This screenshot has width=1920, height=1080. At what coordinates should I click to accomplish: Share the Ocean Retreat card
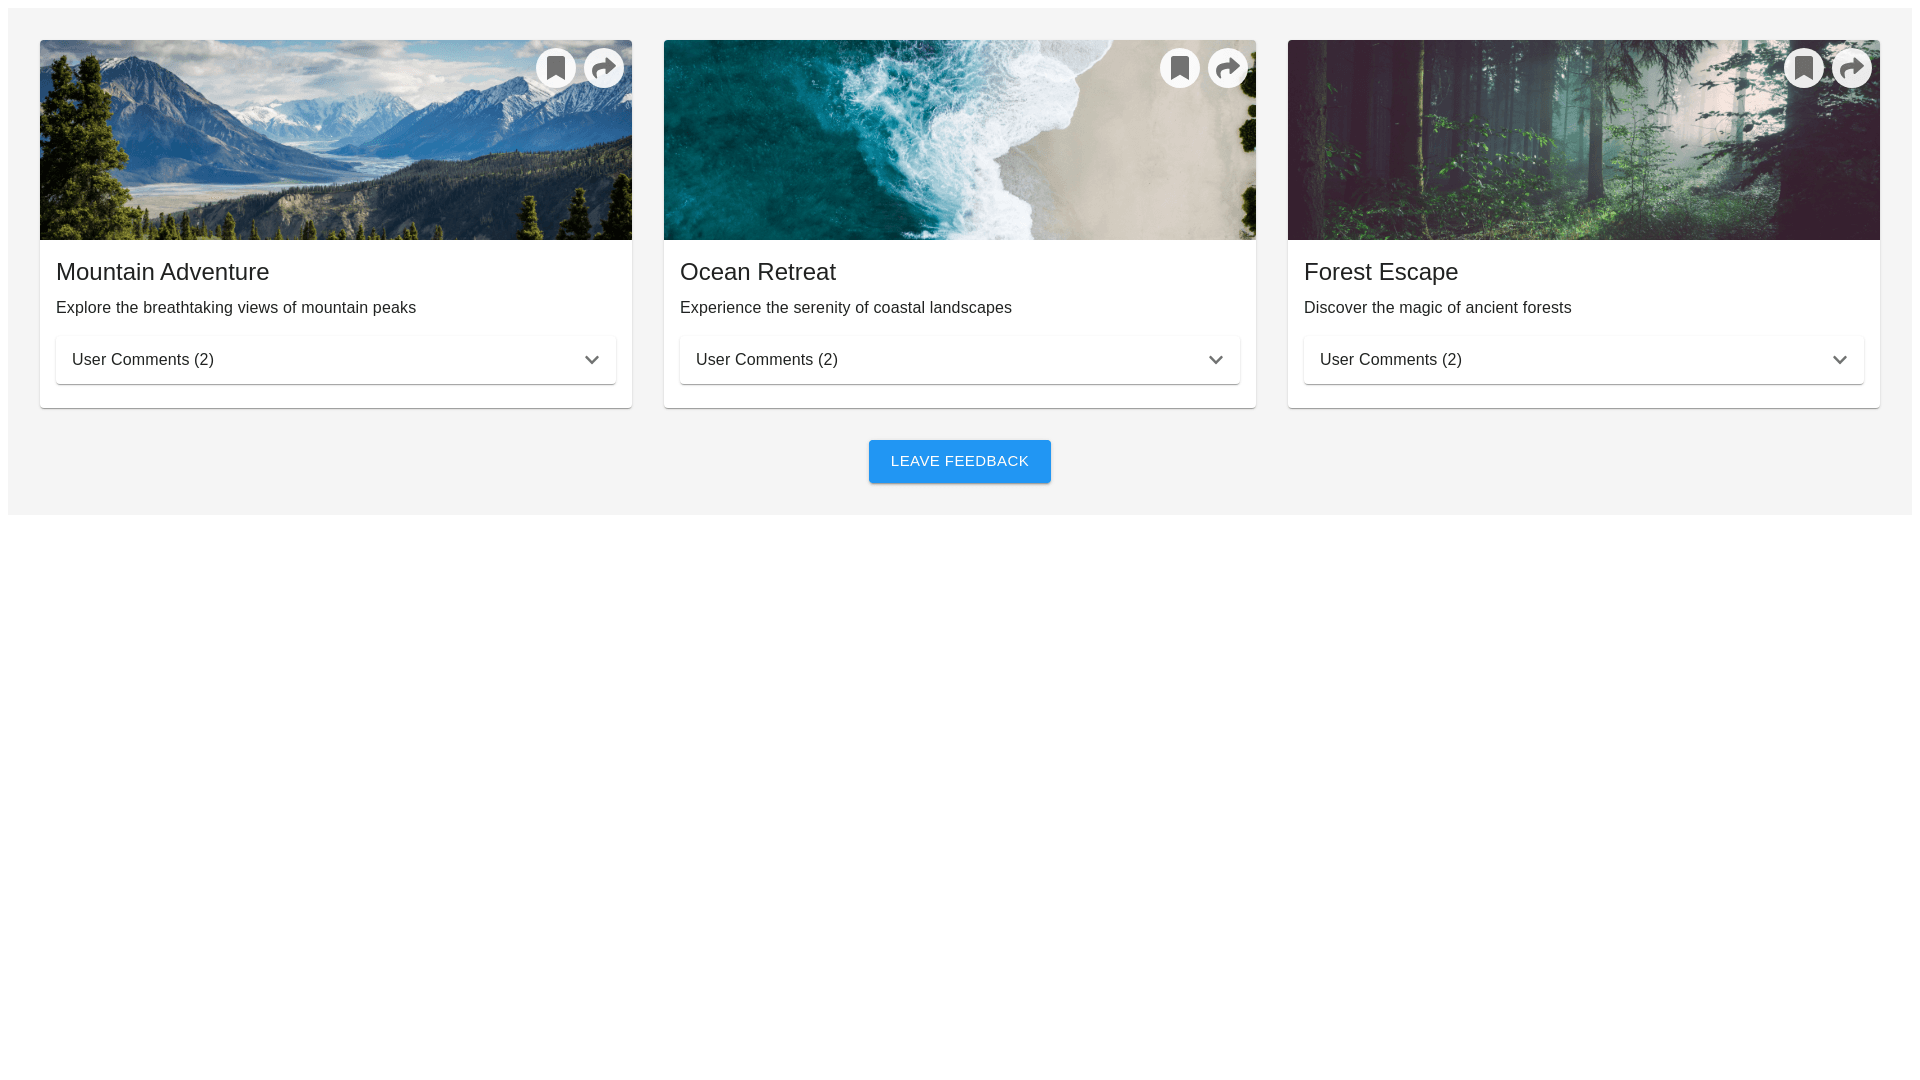coord(1228,68)
